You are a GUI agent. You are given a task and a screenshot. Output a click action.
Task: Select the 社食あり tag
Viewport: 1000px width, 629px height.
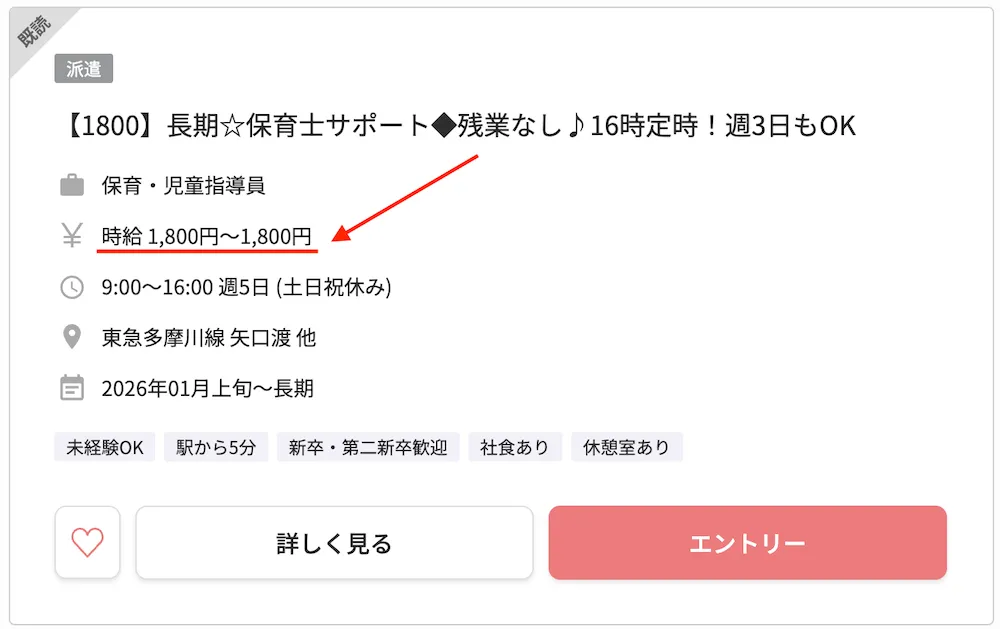pyautogui.click(x=515, y=447)
